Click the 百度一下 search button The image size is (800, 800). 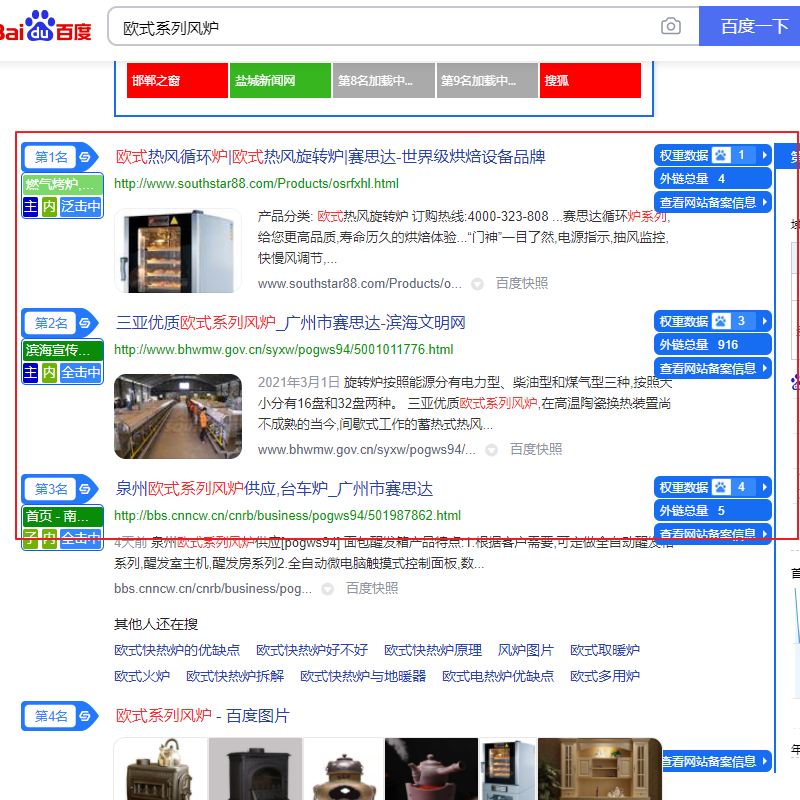pyautogui.click(x=749, y=26)
